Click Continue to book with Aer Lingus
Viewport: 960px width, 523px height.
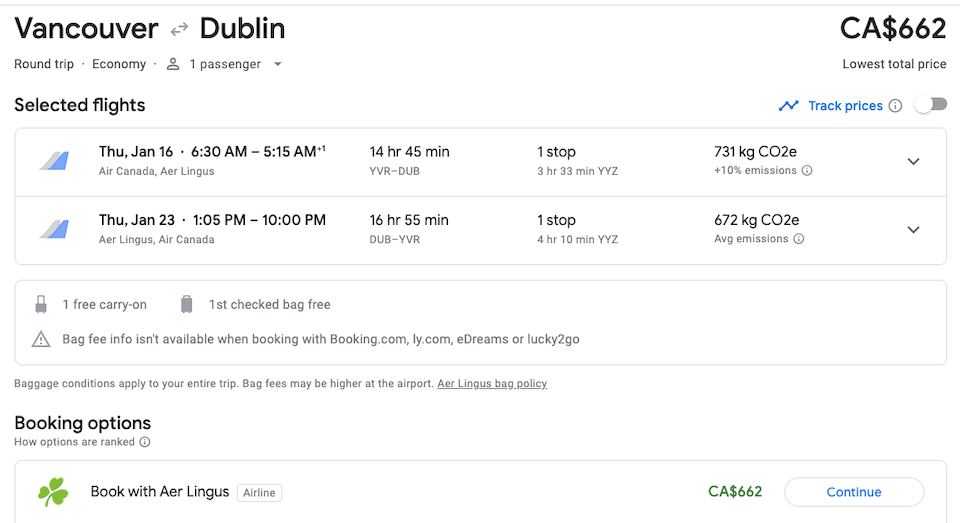pyautogui.click(x=853, y=492)
